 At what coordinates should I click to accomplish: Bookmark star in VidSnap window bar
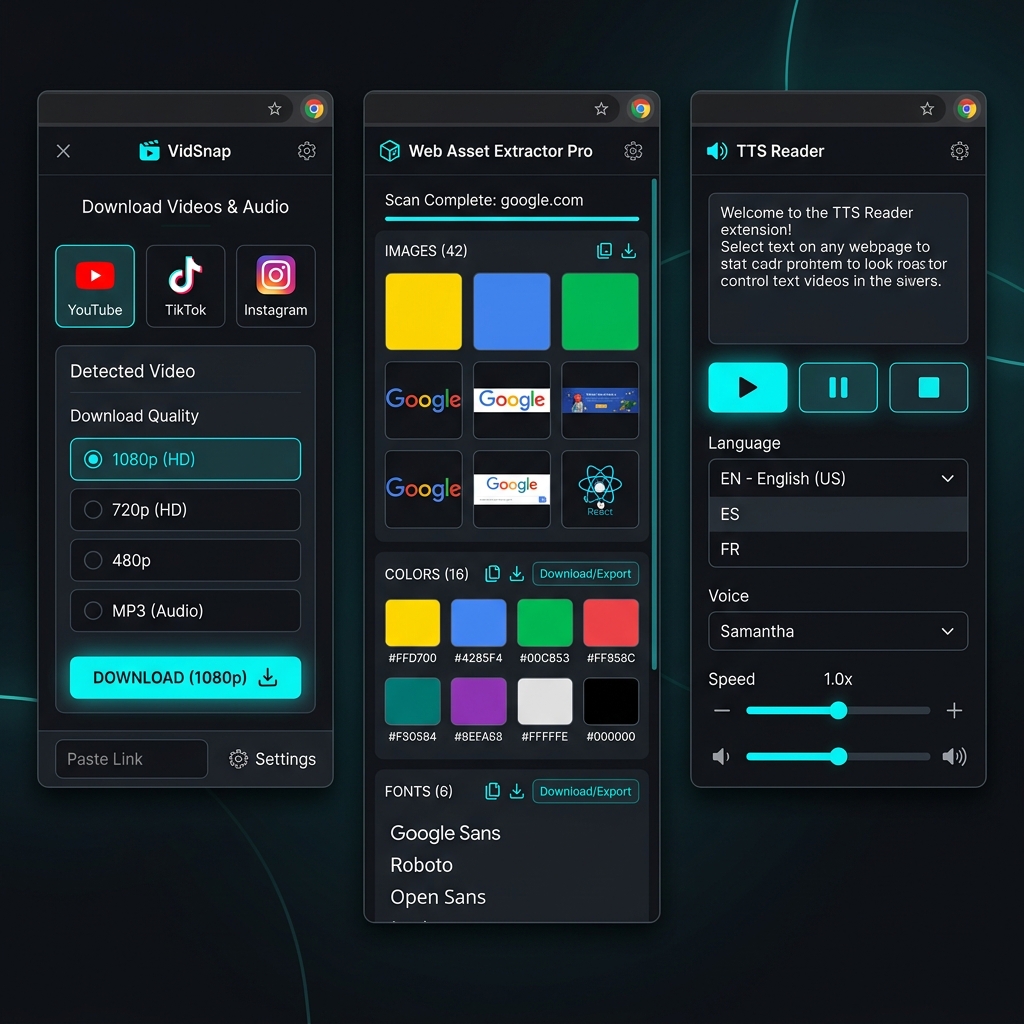point(274,109)
